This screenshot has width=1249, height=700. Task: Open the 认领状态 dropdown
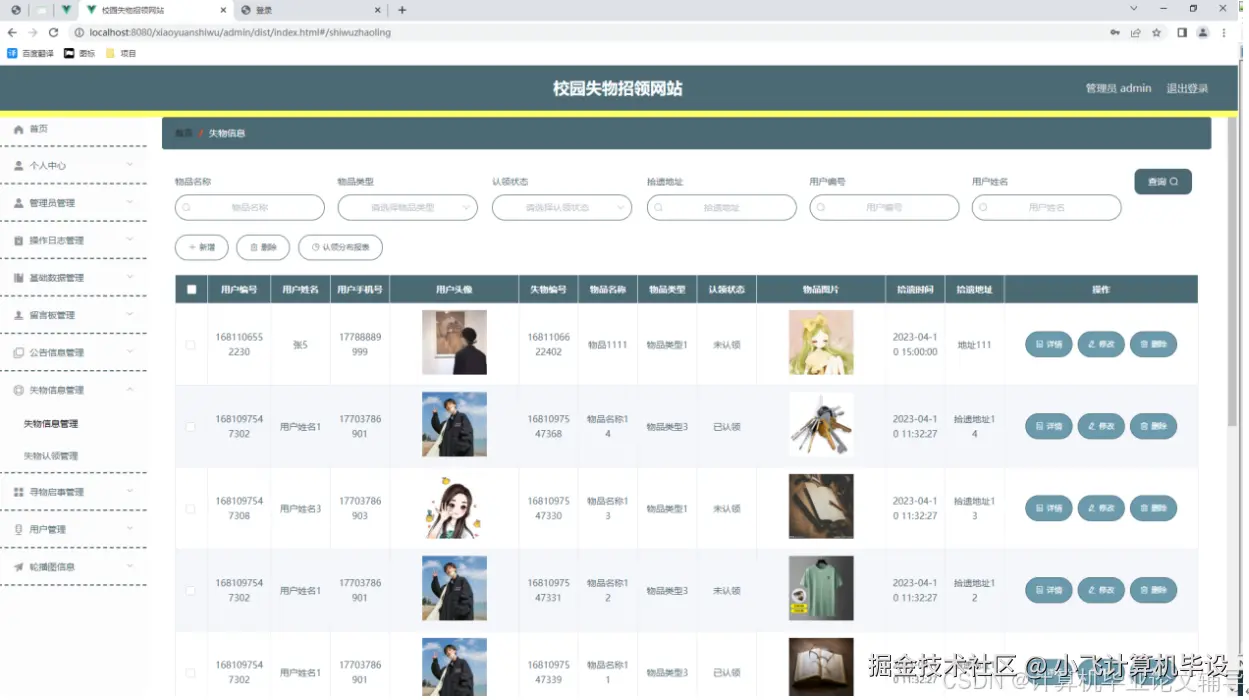(562, 207)
